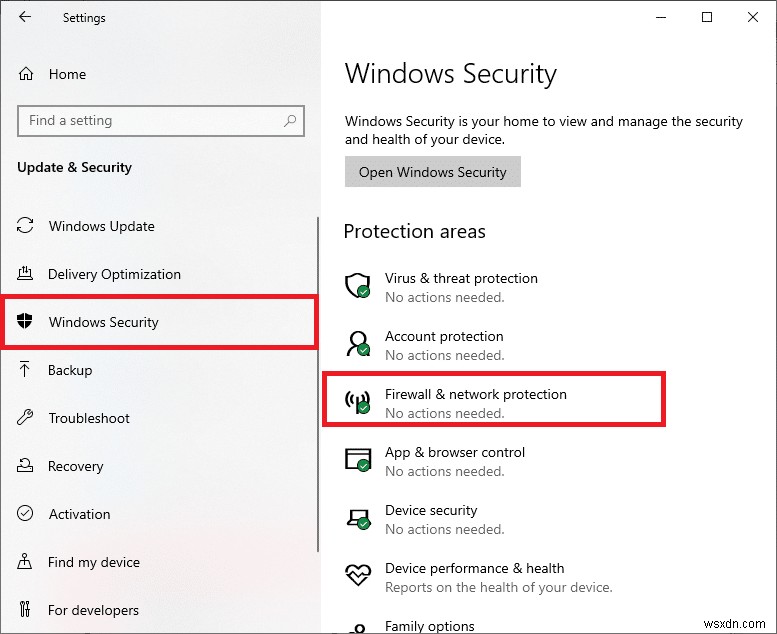Click the back arrow icon
The height and width of the screenshot is (634, 777).
(25, 17)
